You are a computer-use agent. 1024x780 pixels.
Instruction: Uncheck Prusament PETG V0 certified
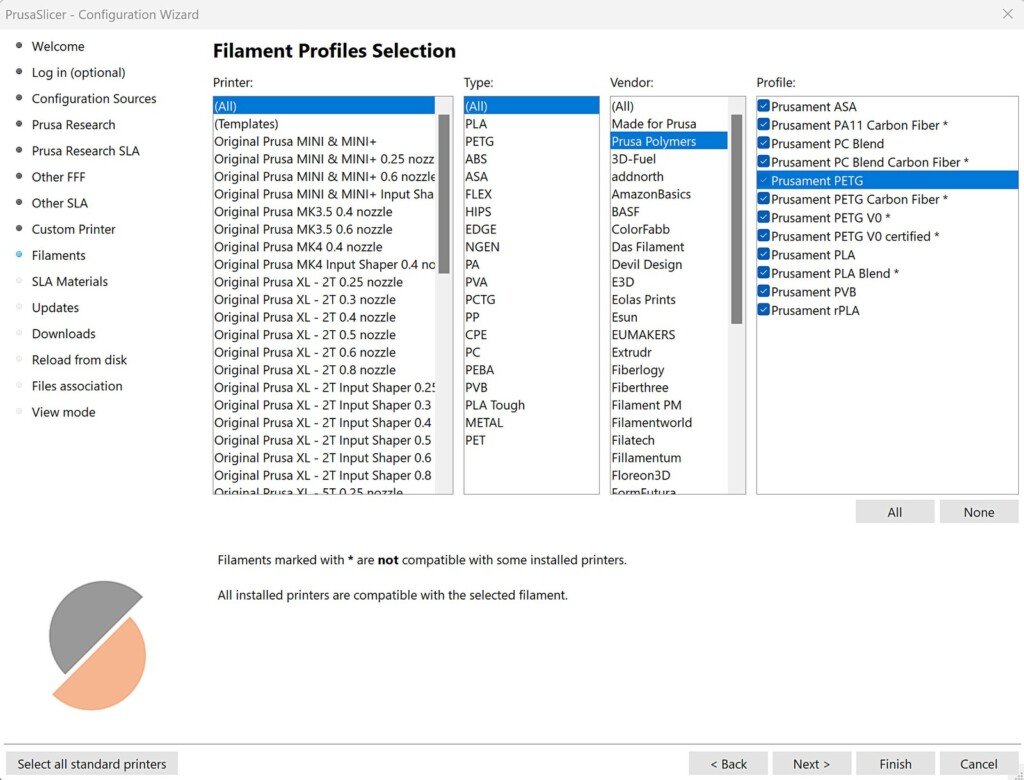point(763,236)
